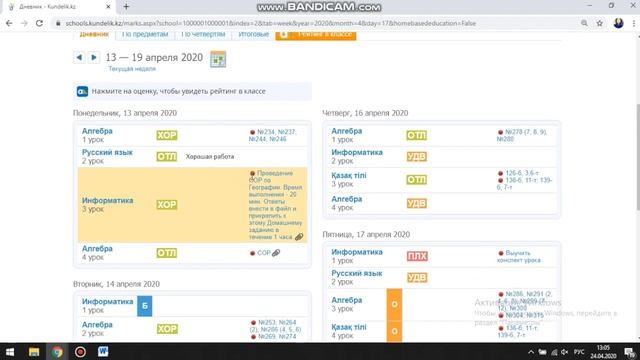Click the blue Б marker on Tuesday Информатика

pyautogui.click(x=144, y=306)
